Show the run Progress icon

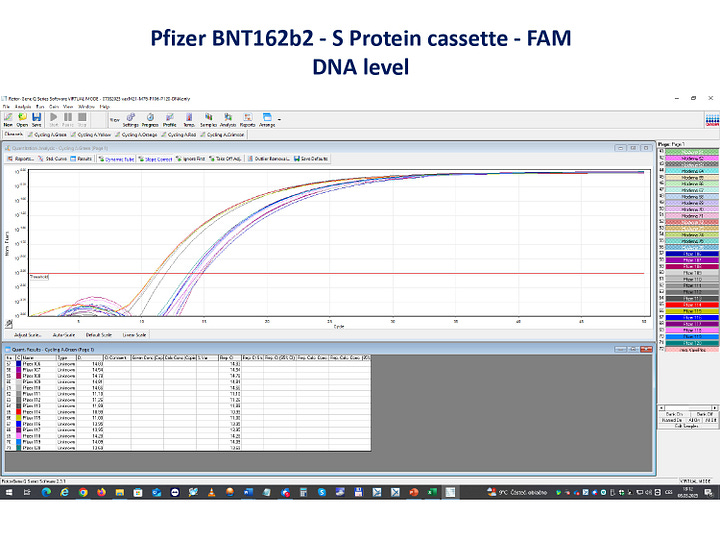pyautogui.click(x=150, y=120)
